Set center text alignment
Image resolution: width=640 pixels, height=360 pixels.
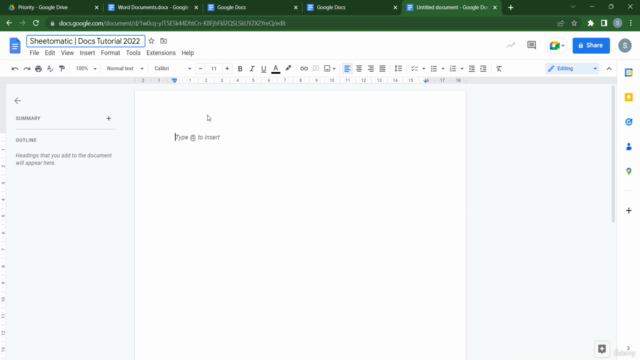click(x=359, y=69)
